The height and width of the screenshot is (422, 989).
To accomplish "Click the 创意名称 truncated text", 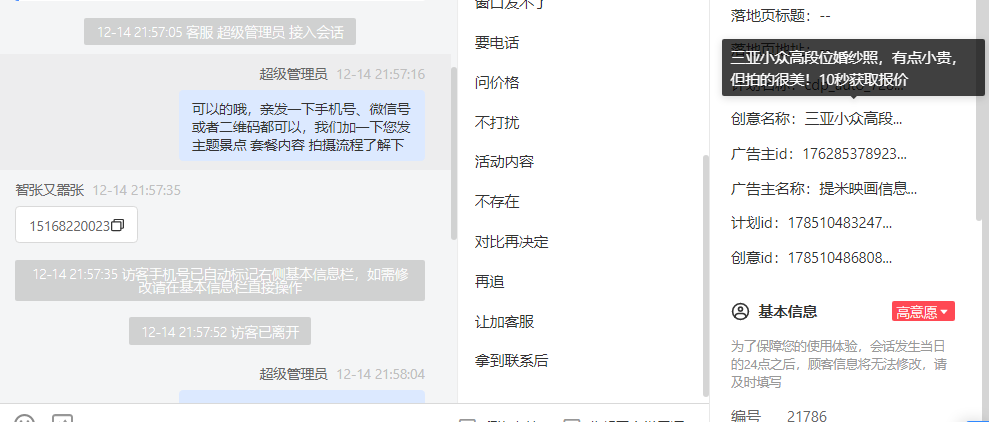I will click(853, 119).
